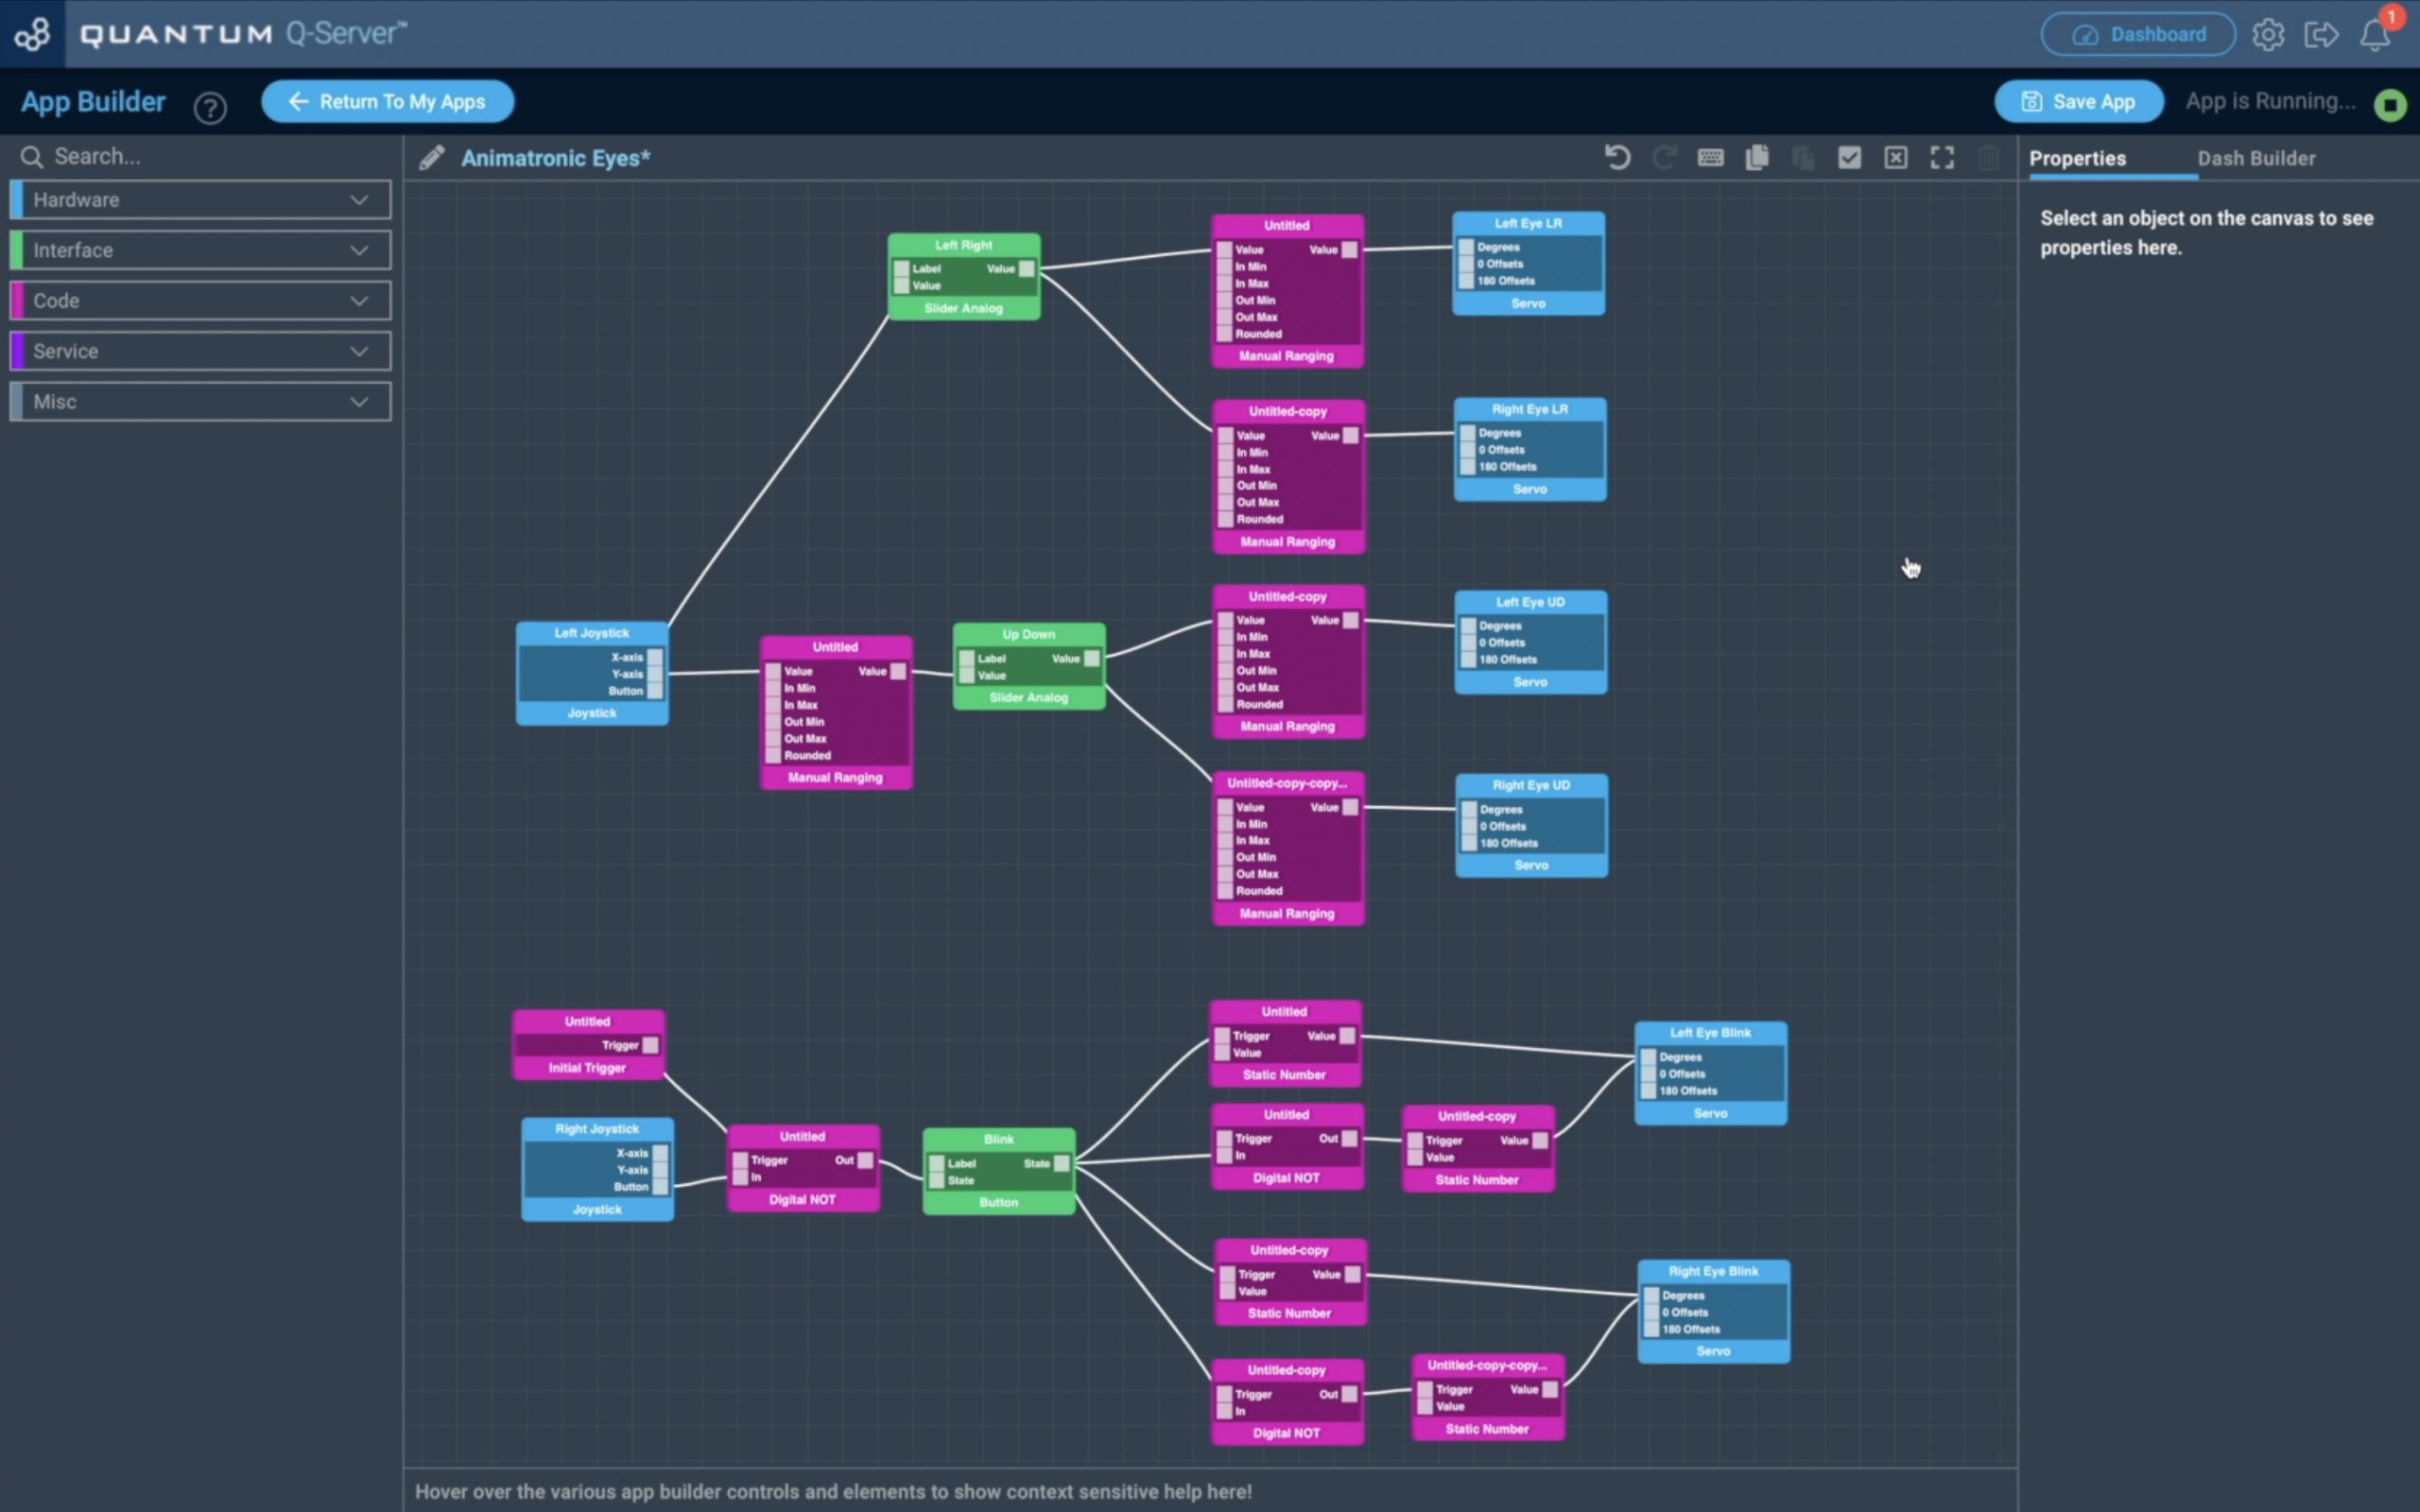Open the notifications bell icon
Viewport: 2420px width, 1512px height.
[x=2375, y=35]
